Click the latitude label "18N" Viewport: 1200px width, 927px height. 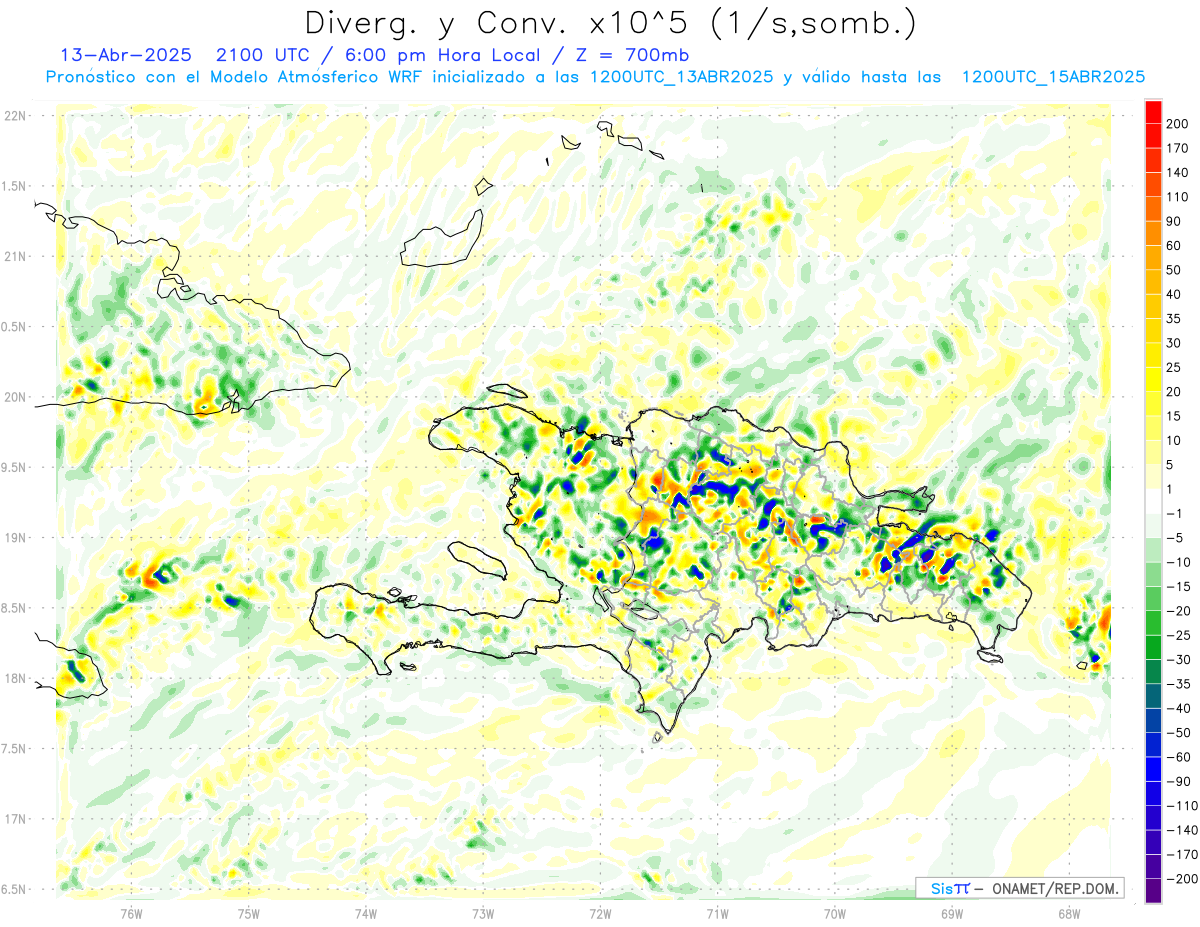point(14,678)
